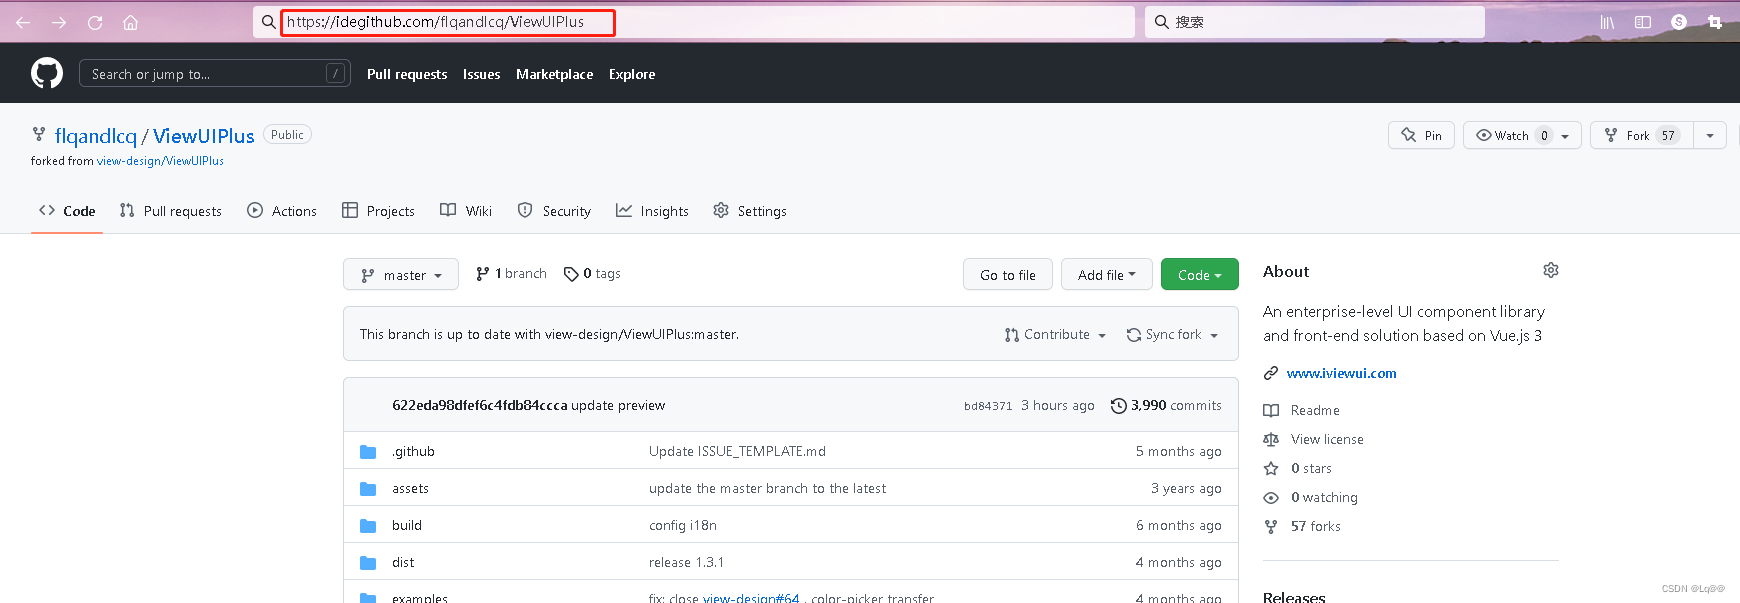Image resolution: width=1740 pixels, height=603 pixels.
Task: Switch to Wiki tab
Action: coord(466,211)
